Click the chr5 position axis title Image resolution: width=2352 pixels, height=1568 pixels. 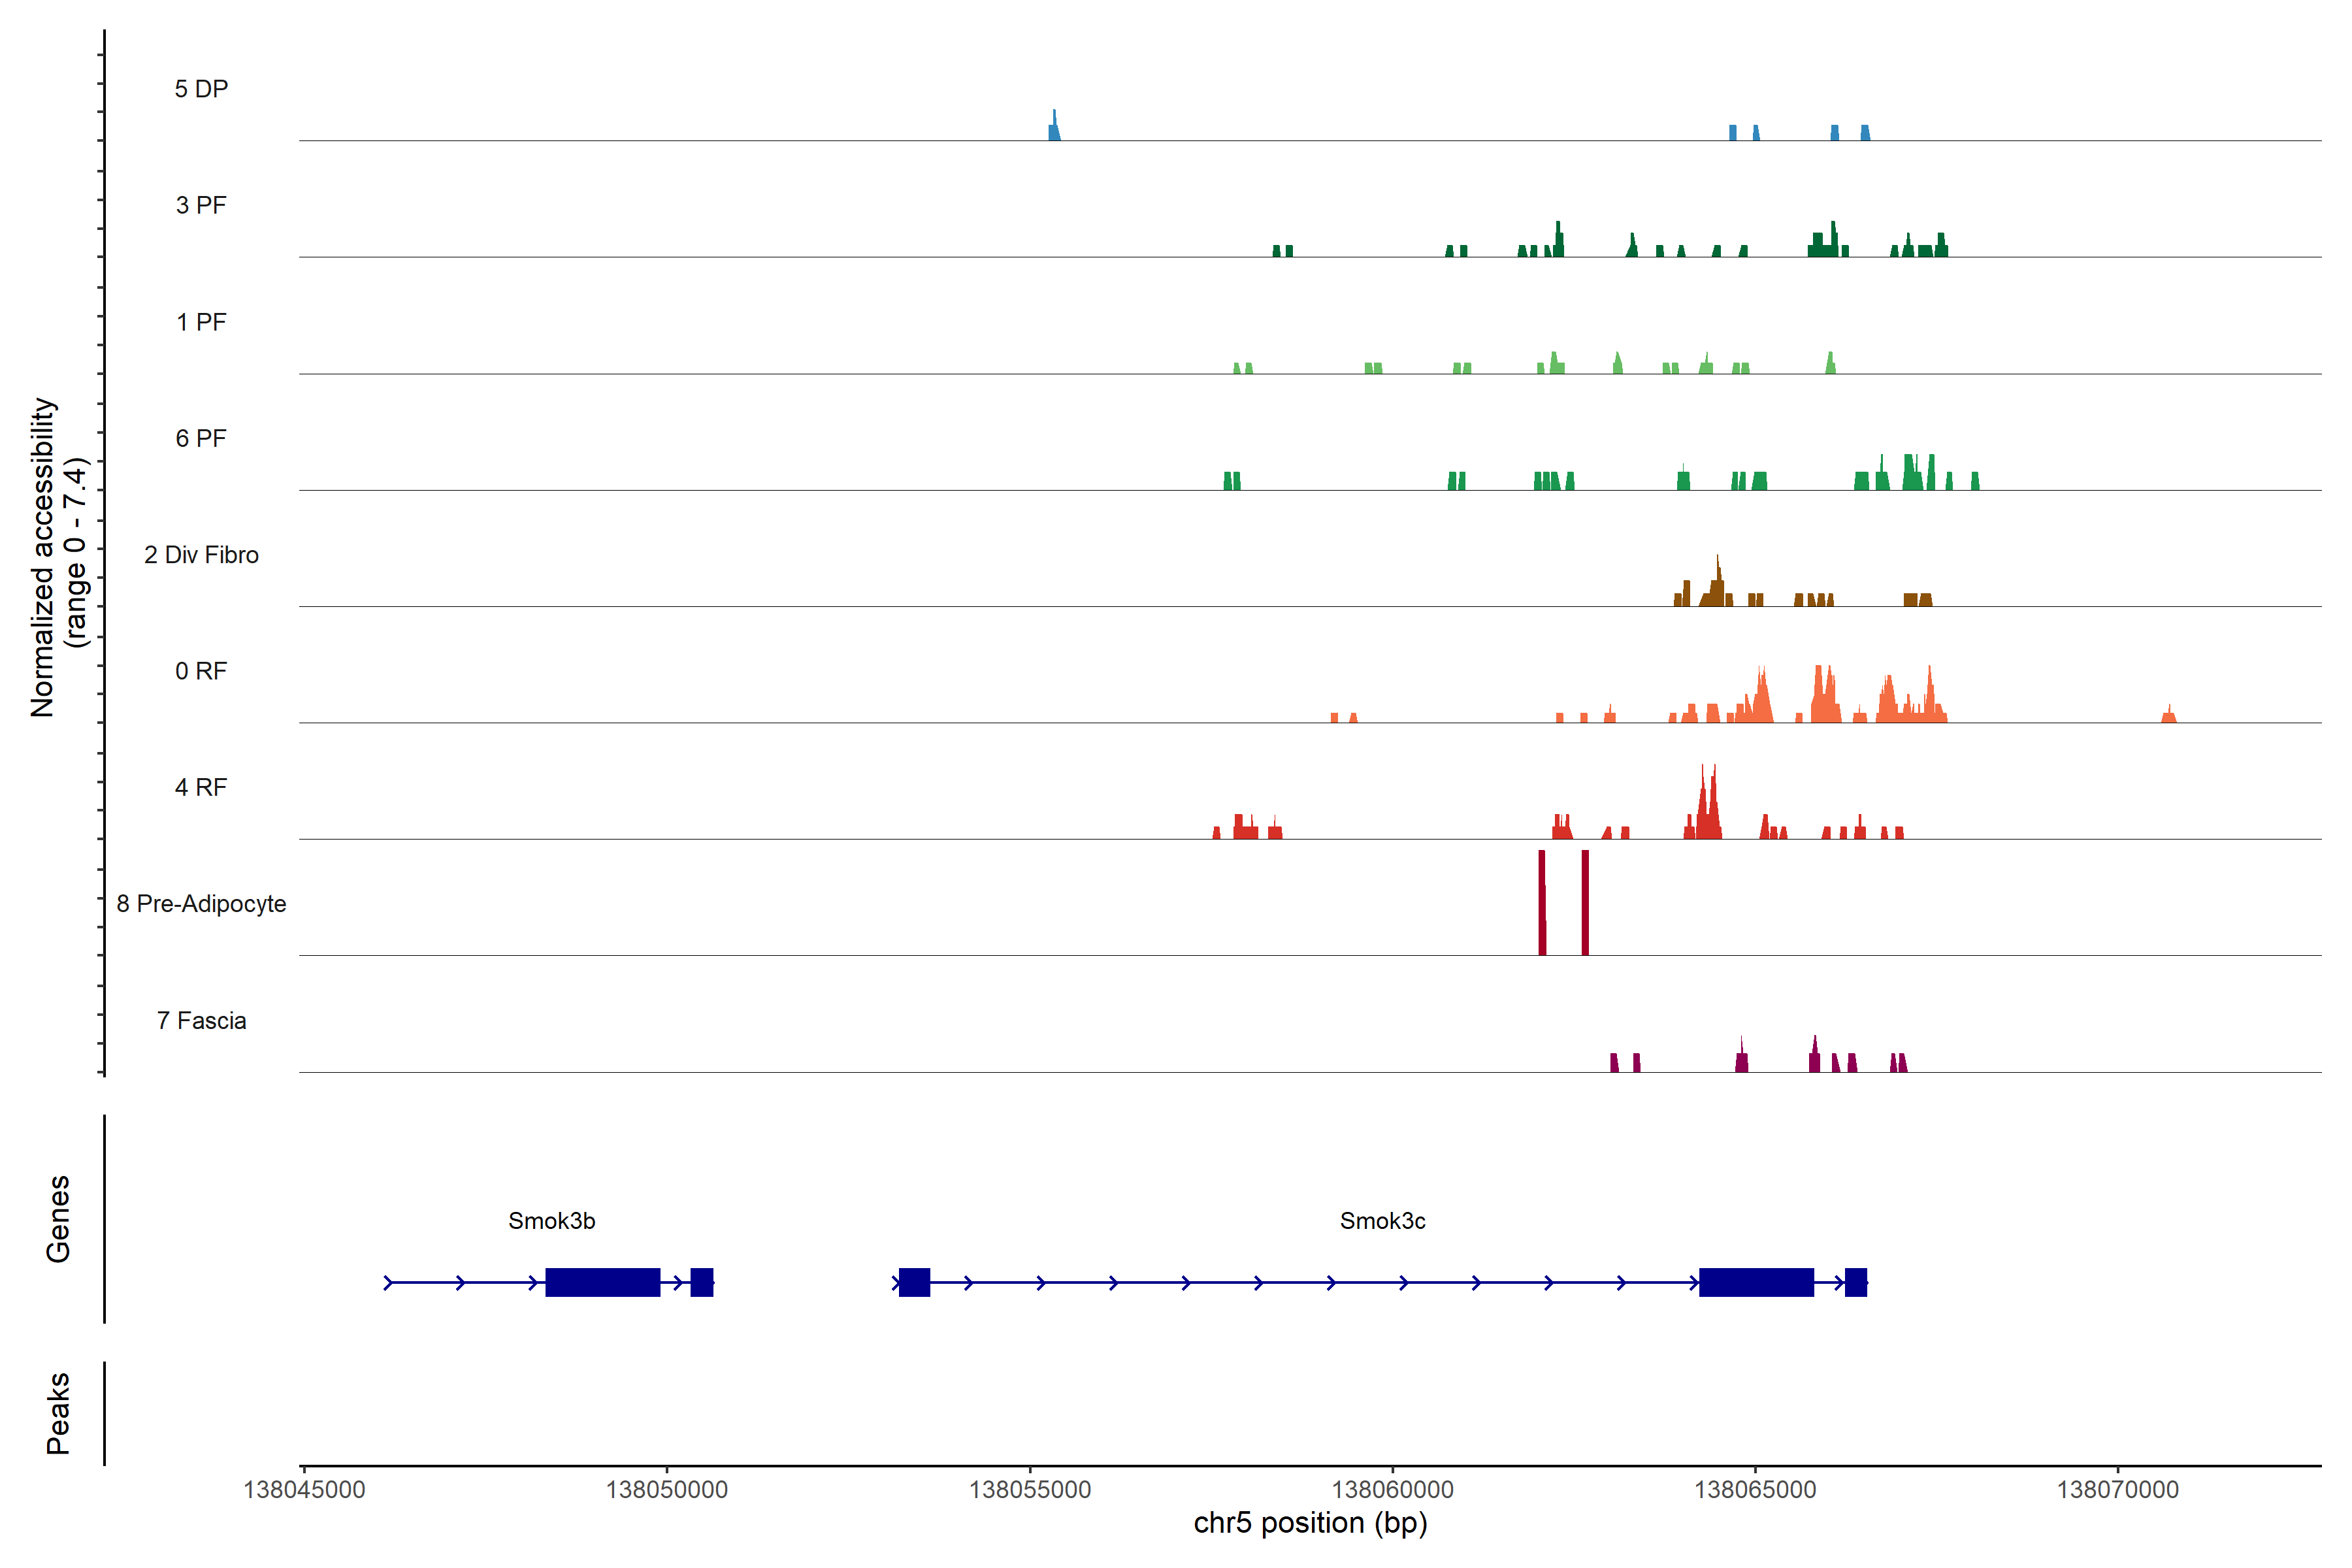click(1310, 1523)
